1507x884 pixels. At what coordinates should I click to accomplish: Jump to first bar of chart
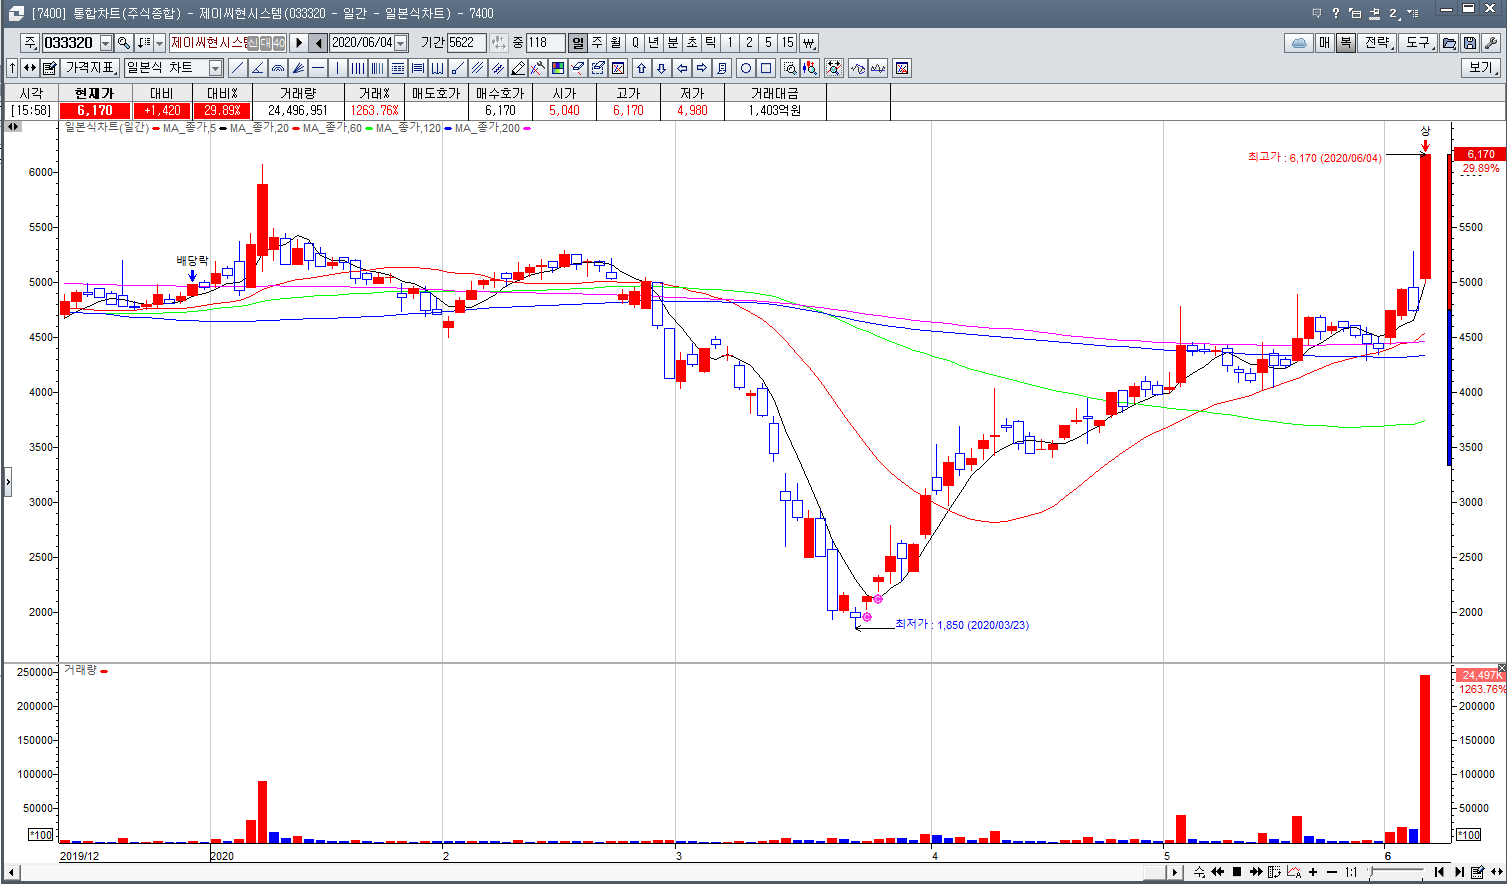(x=1439, y=872)
